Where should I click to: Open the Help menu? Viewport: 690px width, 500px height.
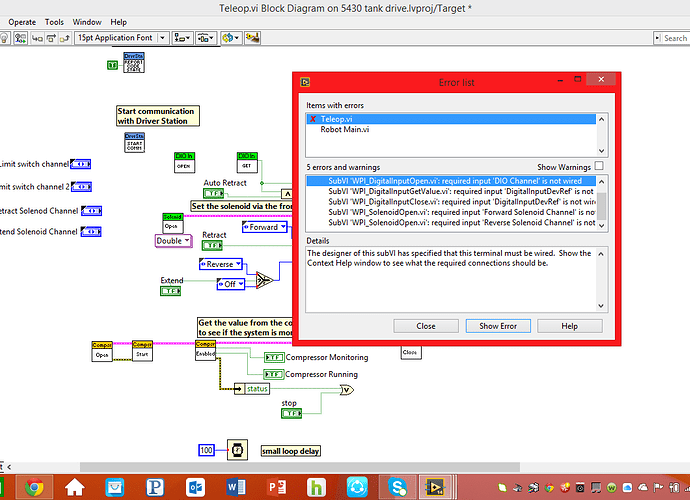118,22
